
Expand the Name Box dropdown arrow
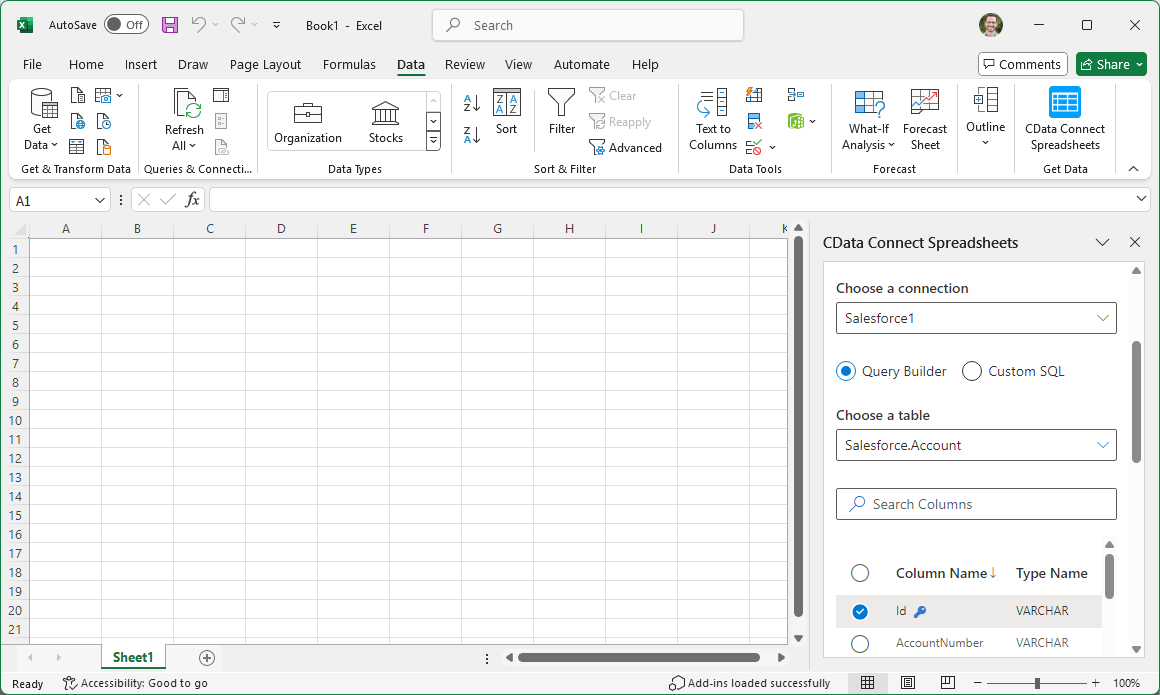(x=100, y=201)
